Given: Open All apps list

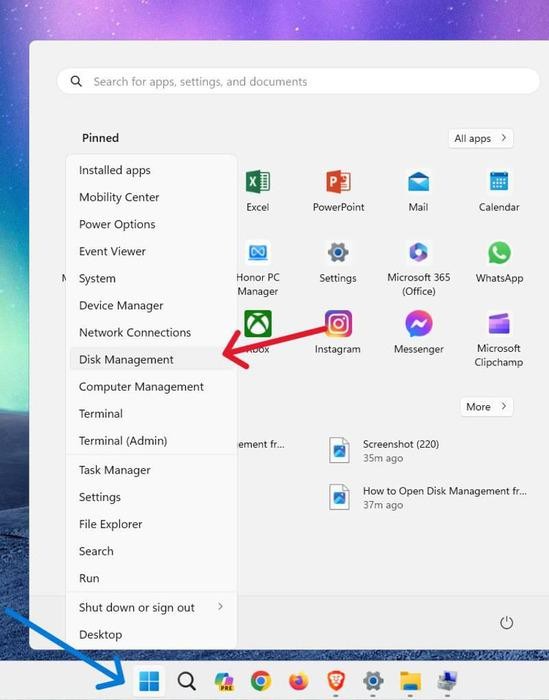Looking at the screenshot, I should pos(481,138).
